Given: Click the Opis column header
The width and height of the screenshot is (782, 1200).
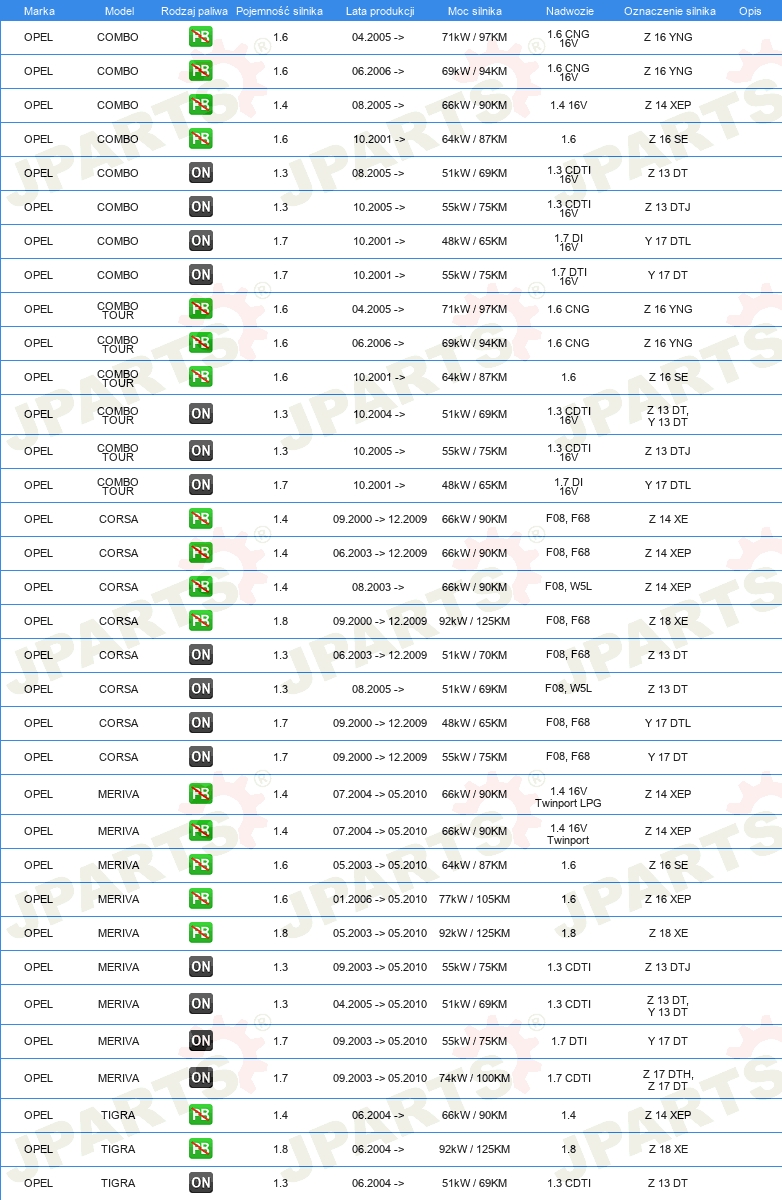Looking at the screenshot, I should pyautogui.click(x=749, y=10).
